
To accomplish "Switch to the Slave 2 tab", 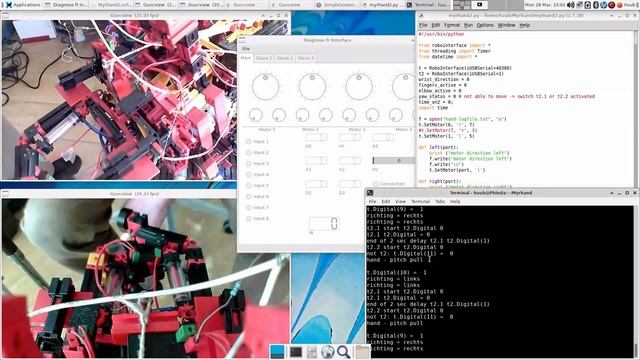I will click(x=285, y=58).
